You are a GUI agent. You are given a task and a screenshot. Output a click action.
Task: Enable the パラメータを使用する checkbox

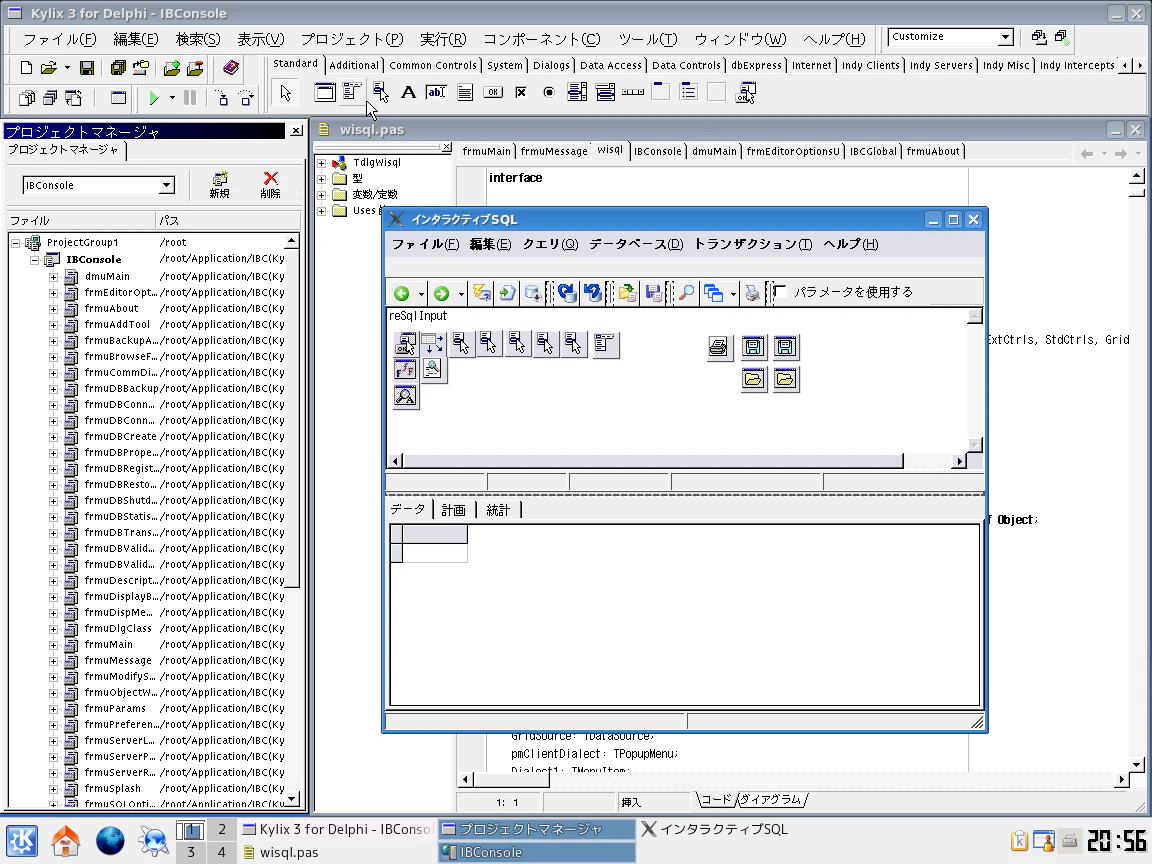780,292
